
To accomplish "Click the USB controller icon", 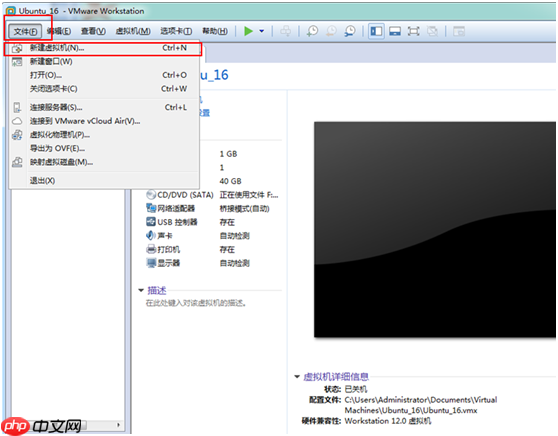I will 151,222.
